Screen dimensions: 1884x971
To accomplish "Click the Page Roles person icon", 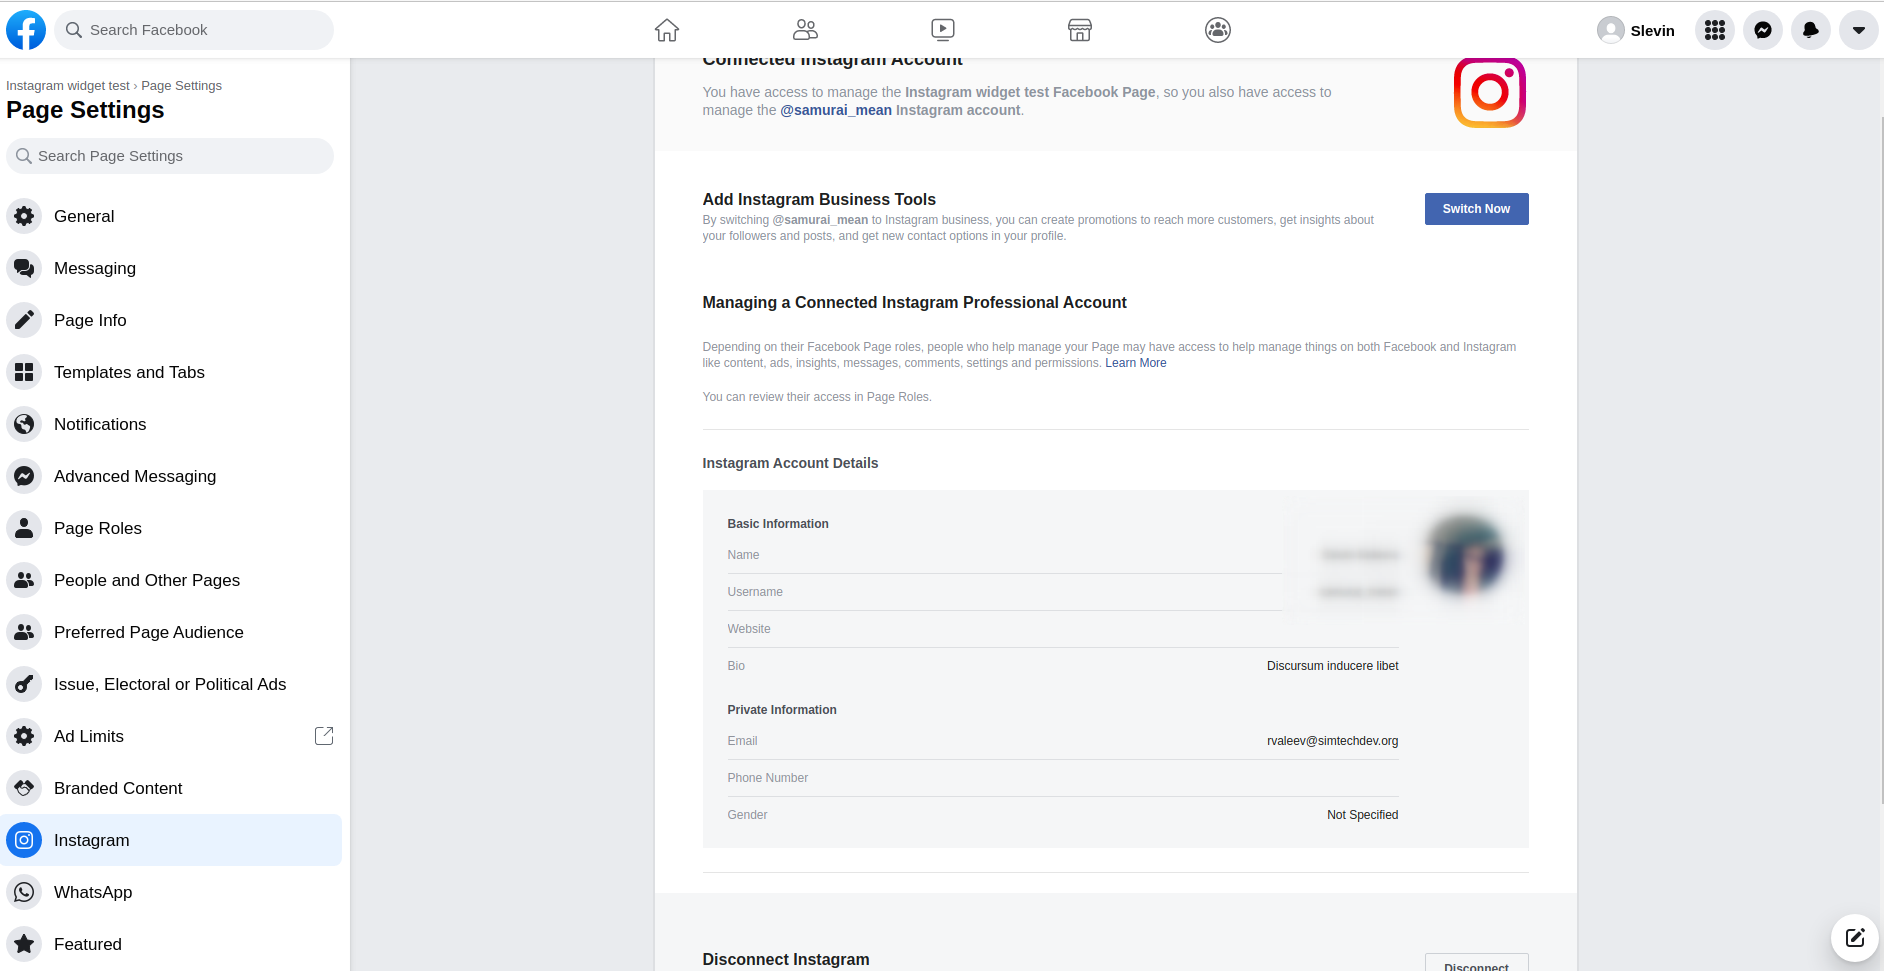I will coord(24,528).
